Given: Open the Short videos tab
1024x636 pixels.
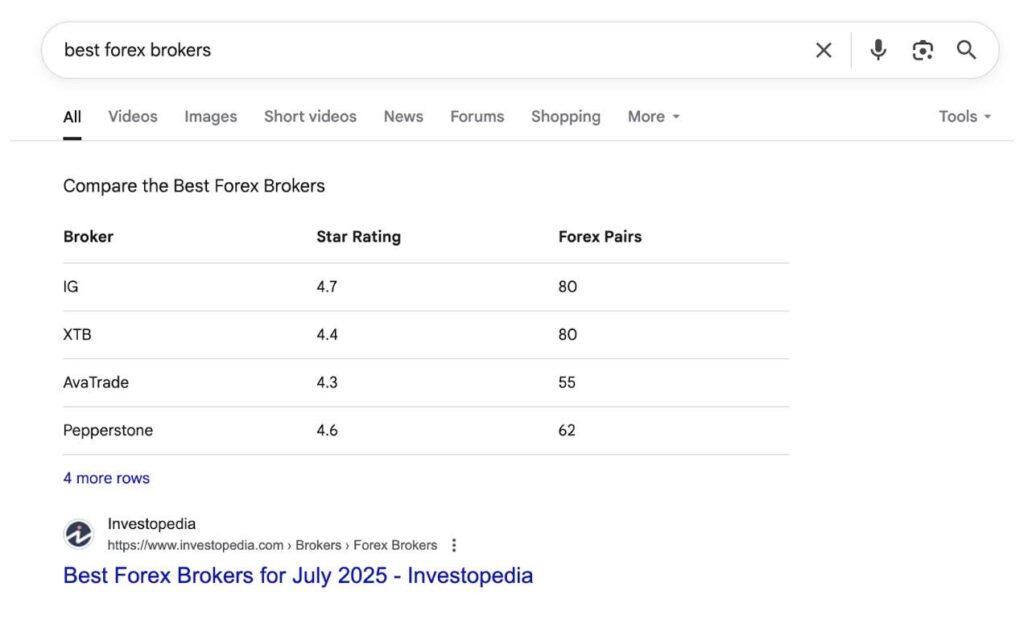Looking at the screenshot, I should 310,117.
